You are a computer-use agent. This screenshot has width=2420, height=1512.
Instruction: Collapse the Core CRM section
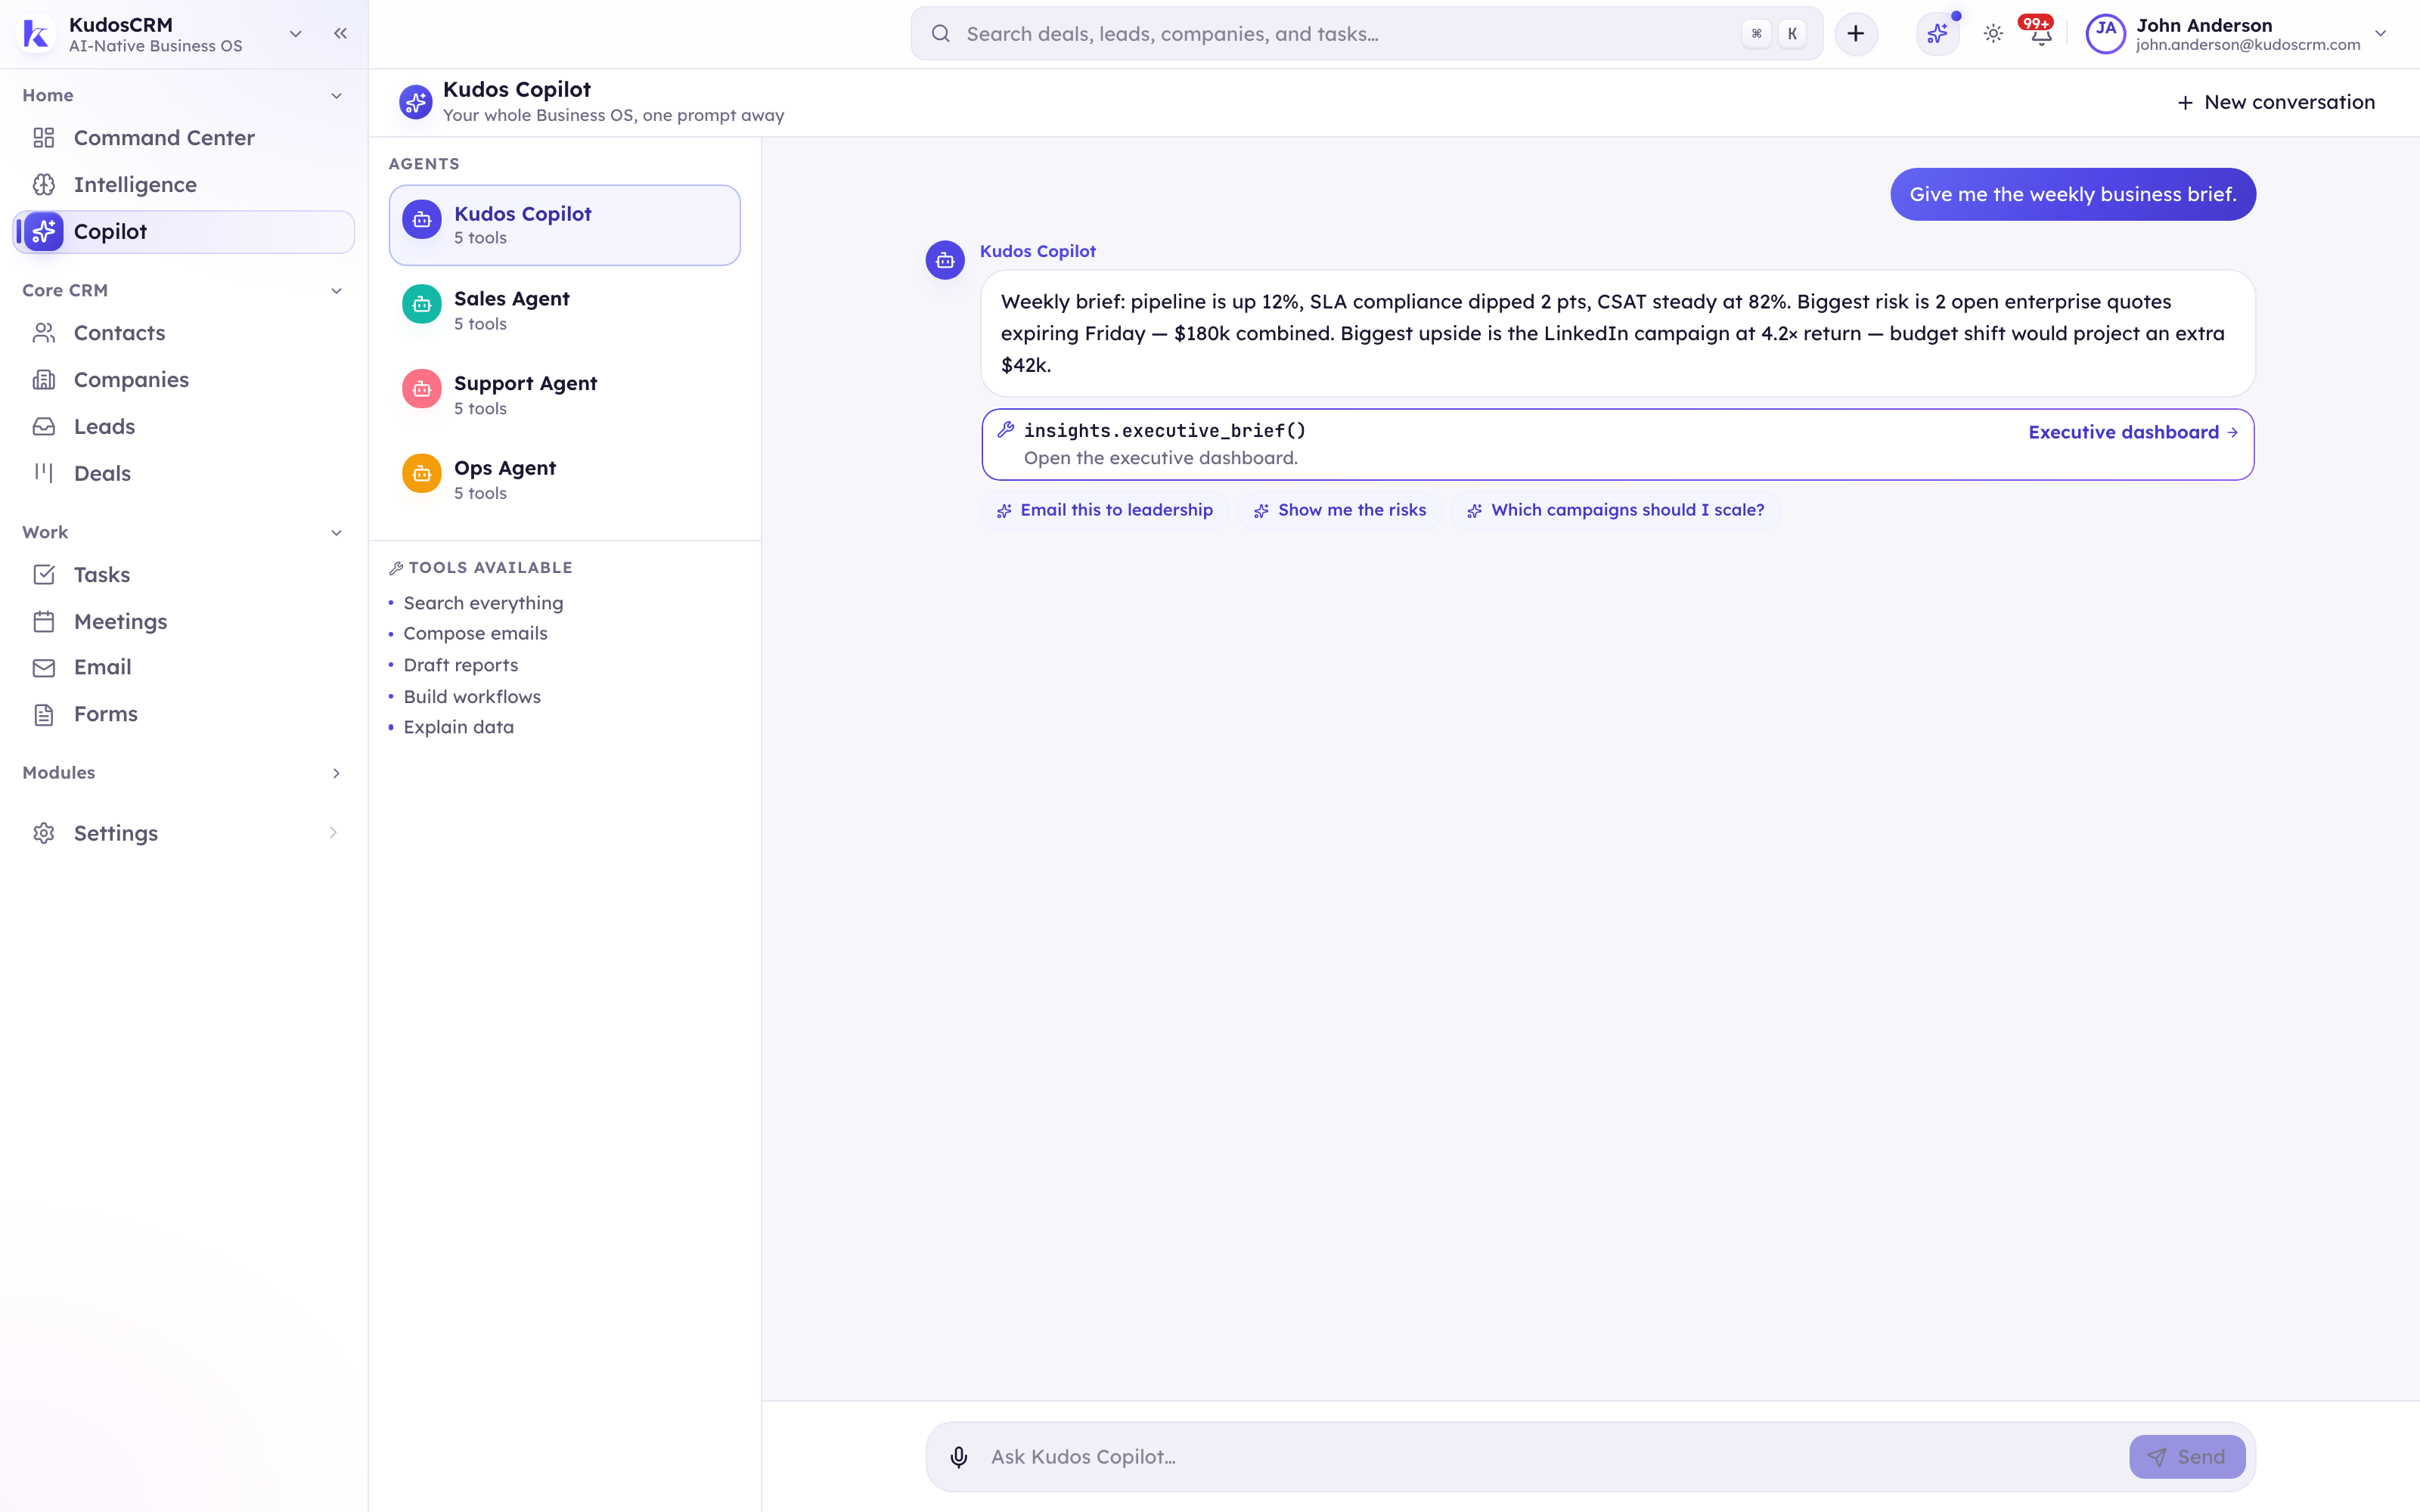336,291
